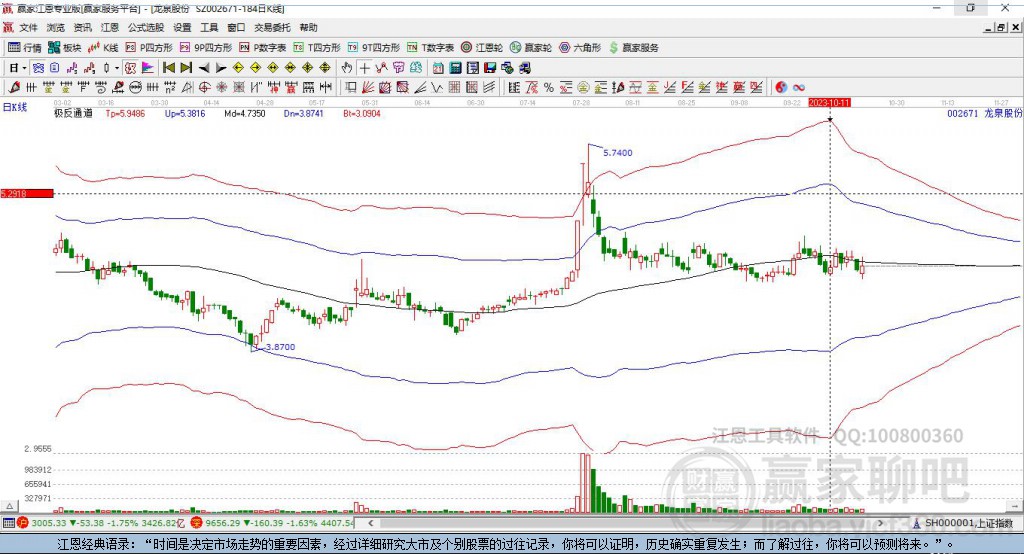The width and height of the screenshot is (1024, 554).
Task: Expand volume panel with the up triangle
Action: click(x=9, y=506)
